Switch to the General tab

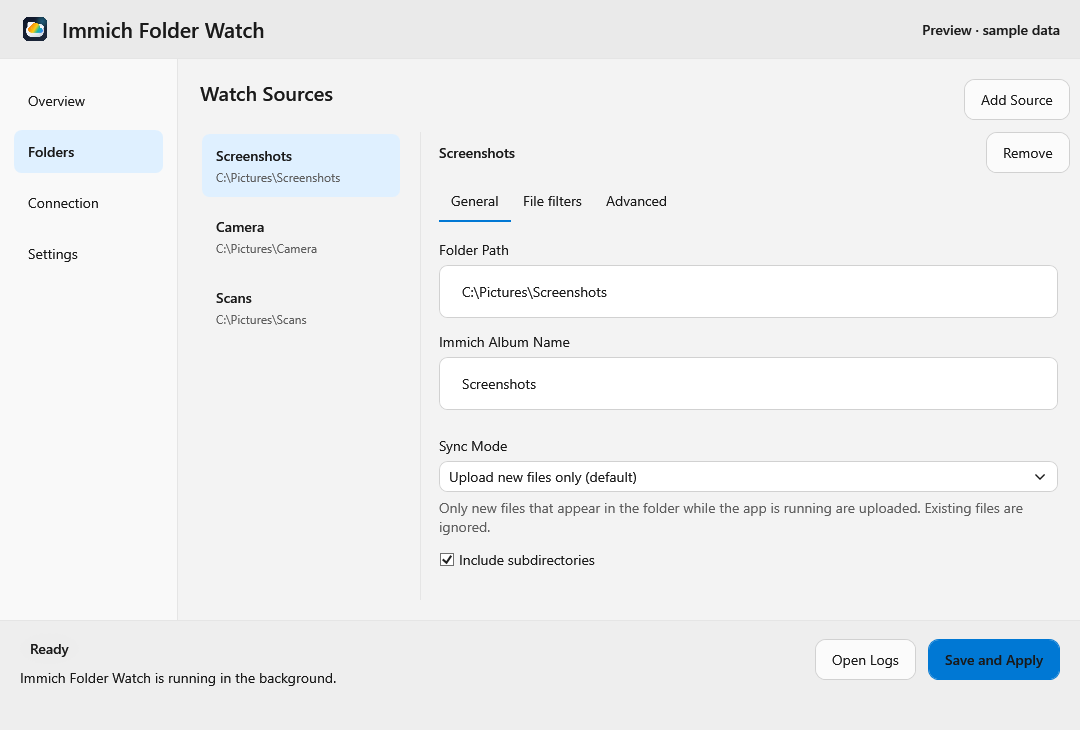tap(475, 201)
